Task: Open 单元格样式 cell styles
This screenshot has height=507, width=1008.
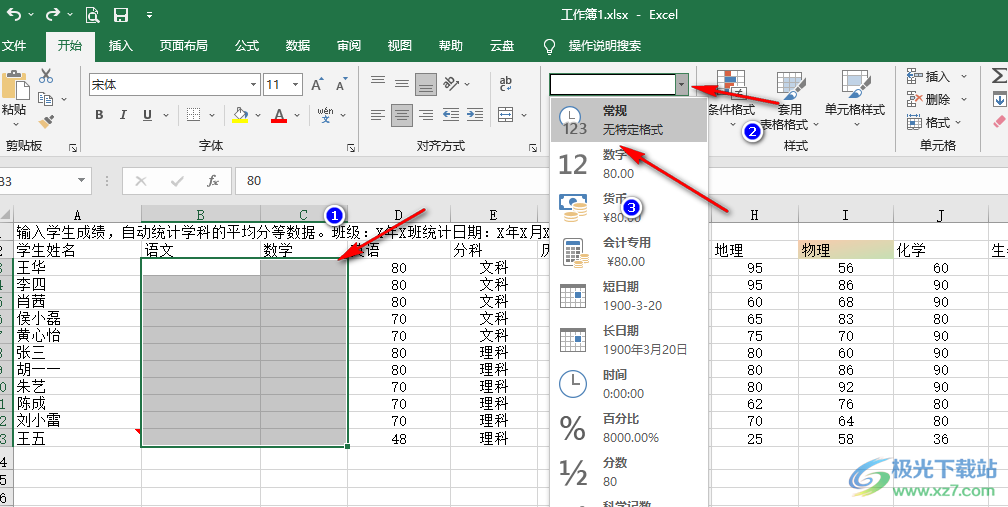Action: [x=856, y=100]
